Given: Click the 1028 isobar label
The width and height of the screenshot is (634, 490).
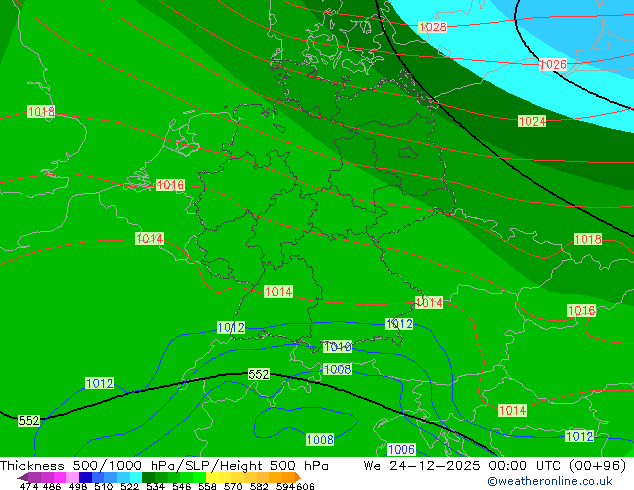Looking at the screenshot, I should (432, 27).
